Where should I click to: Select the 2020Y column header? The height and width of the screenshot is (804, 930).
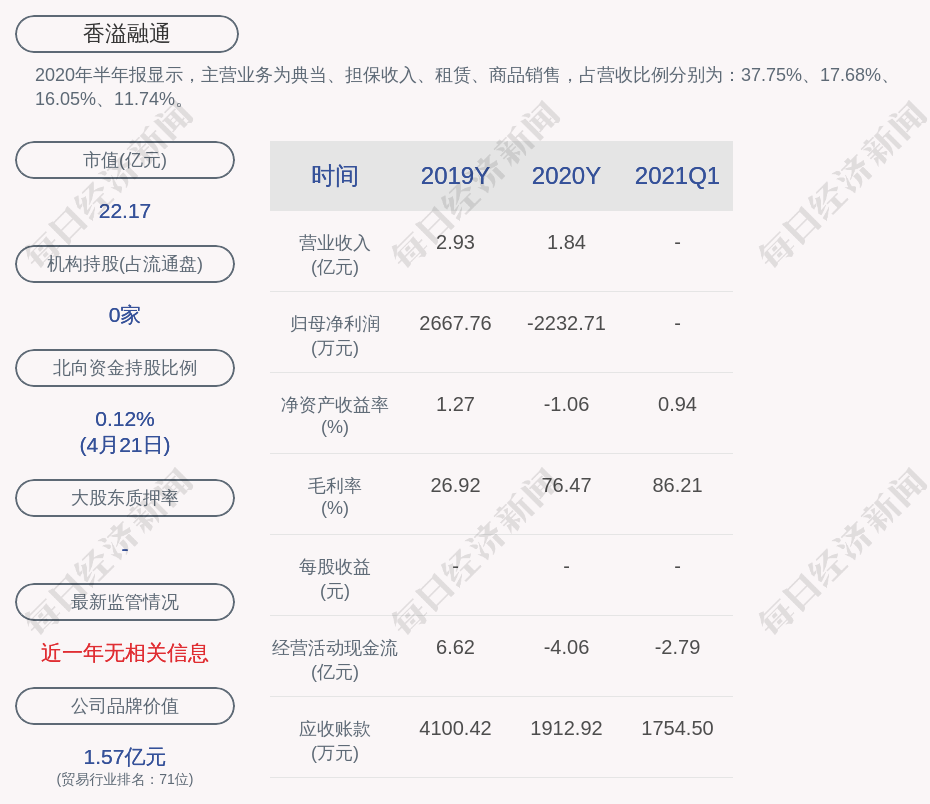tap(566, 176)
